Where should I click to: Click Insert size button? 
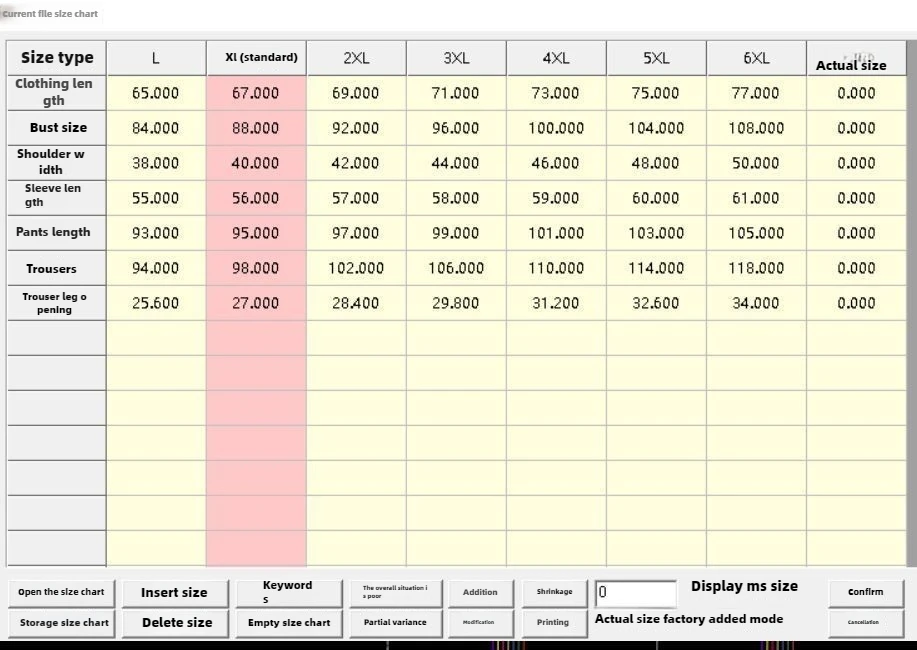click(174, 592)
